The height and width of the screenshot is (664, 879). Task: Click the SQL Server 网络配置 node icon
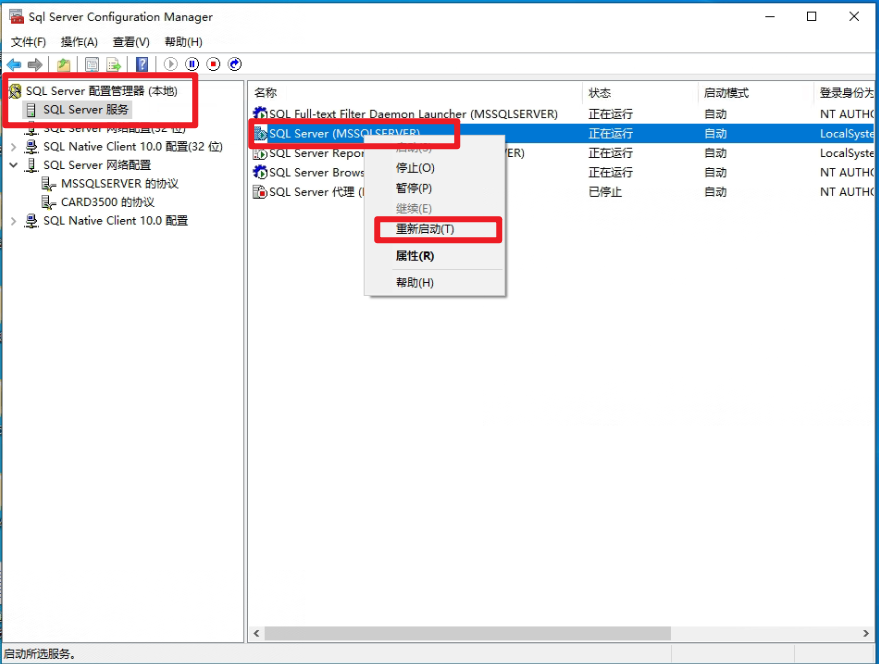[x=31, y=165]
